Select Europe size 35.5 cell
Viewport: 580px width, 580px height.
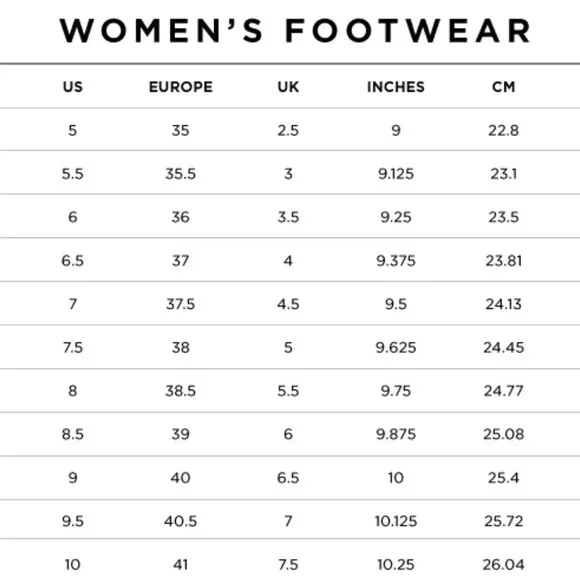(x=181, y=174)
